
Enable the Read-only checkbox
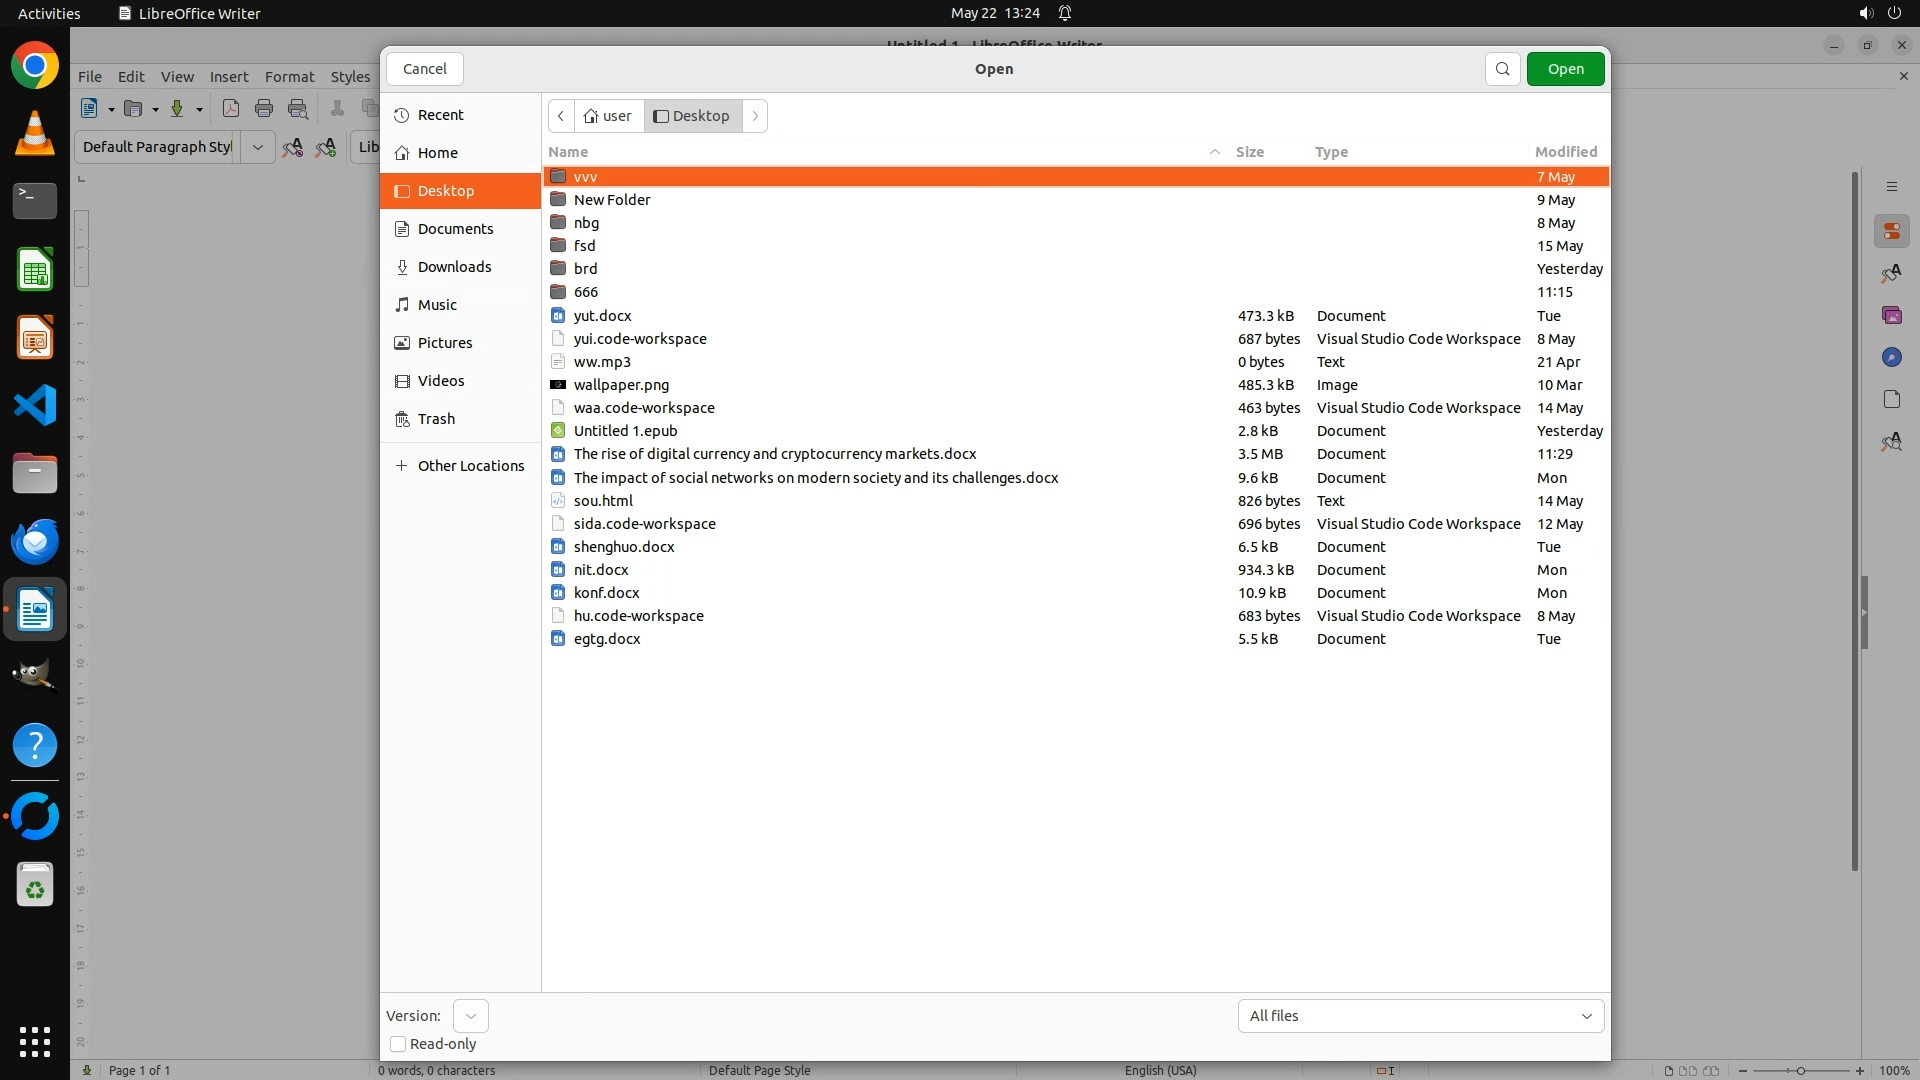click(398, 1044)
